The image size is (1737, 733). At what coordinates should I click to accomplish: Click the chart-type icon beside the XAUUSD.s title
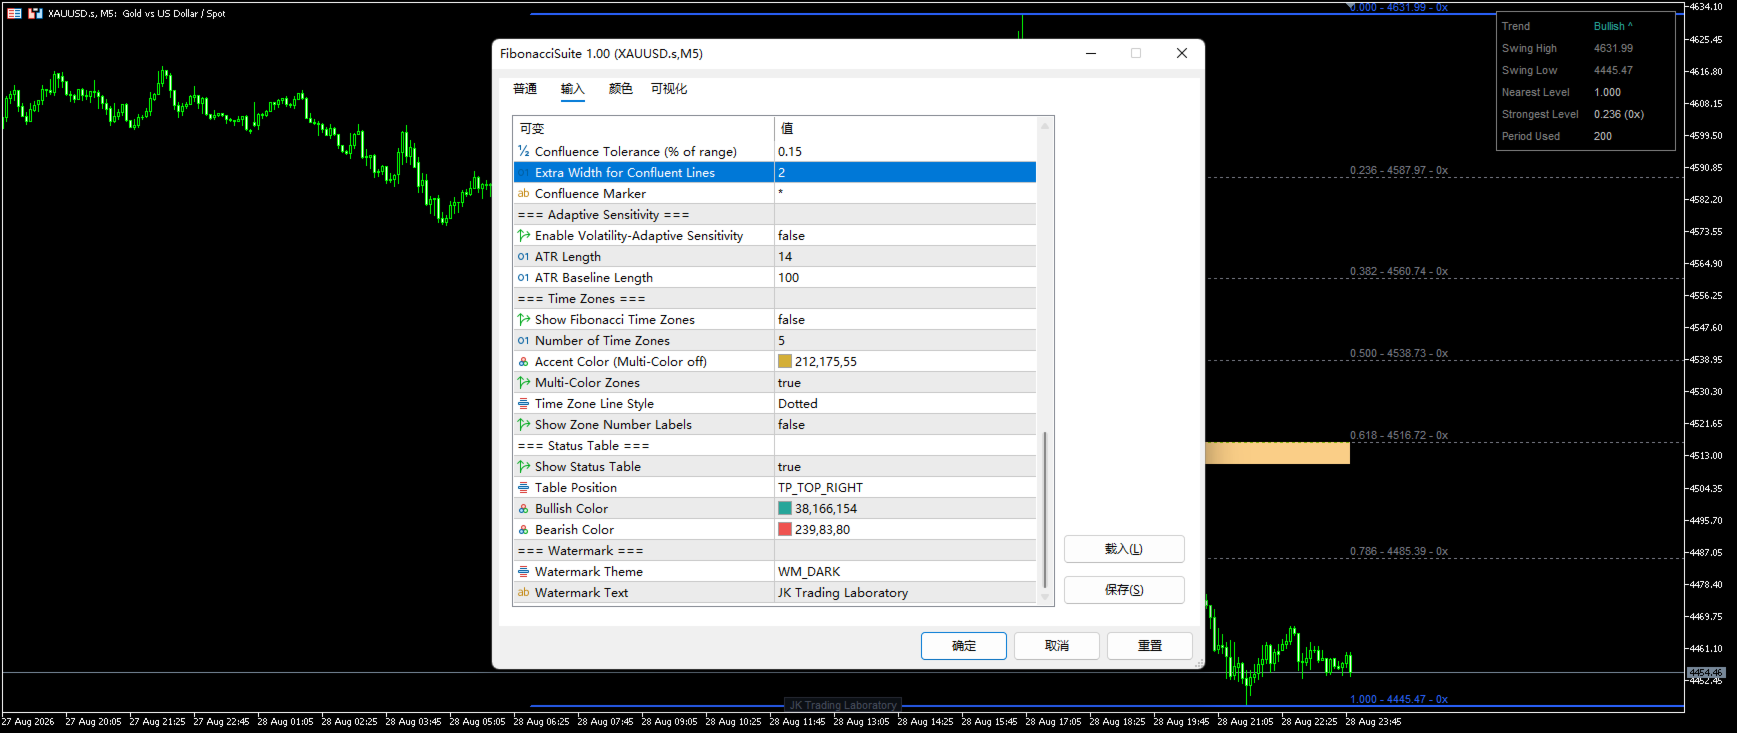tap(35, 13)
